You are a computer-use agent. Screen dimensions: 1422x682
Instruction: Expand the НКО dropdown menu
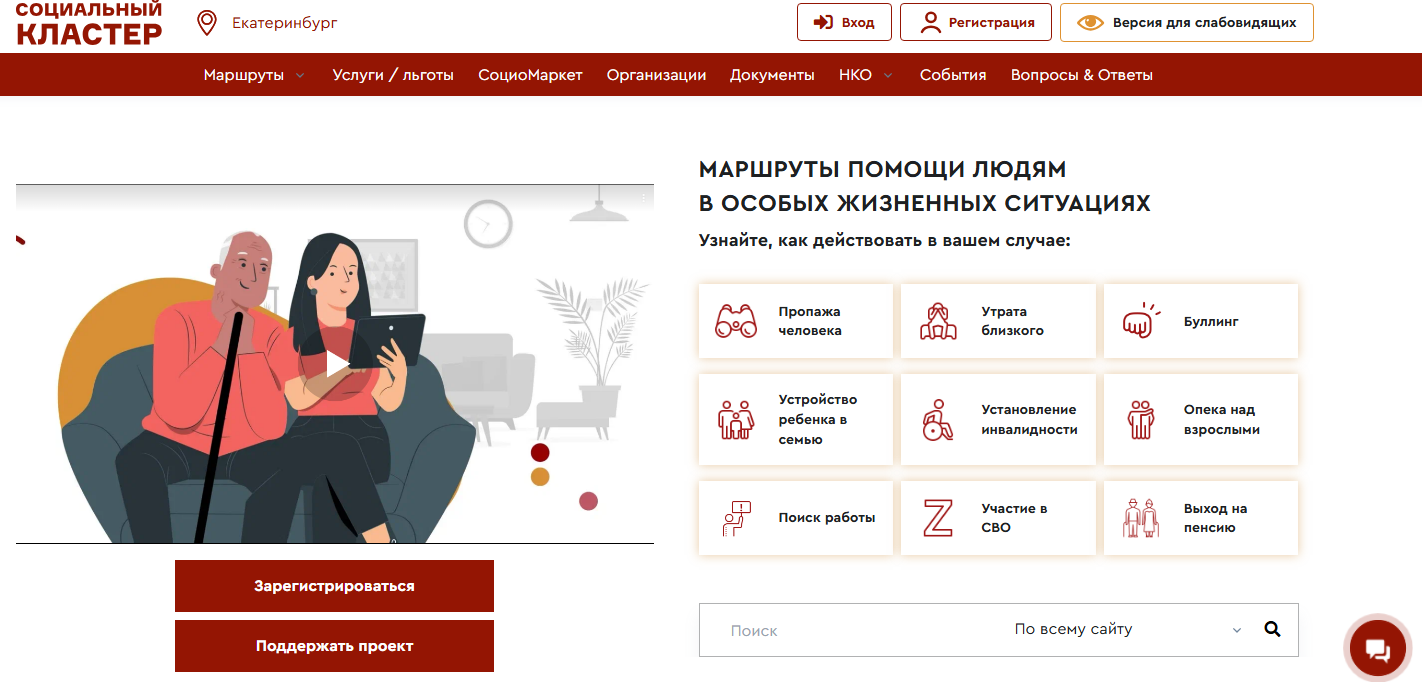[x=866, y=75]
